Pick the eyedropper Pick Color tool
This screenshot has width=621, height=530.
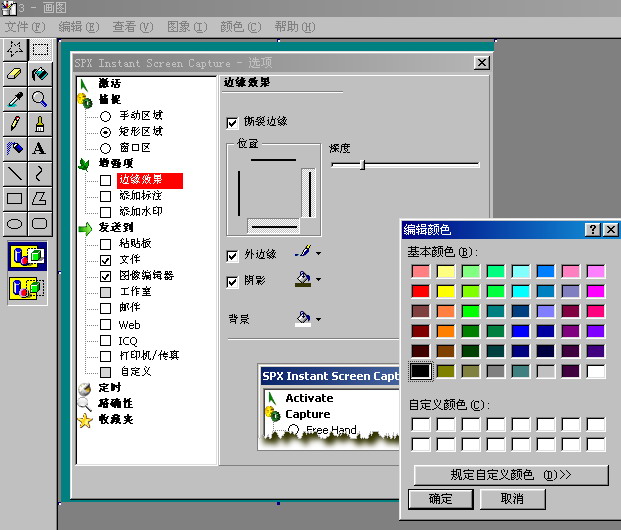(15, 98)
